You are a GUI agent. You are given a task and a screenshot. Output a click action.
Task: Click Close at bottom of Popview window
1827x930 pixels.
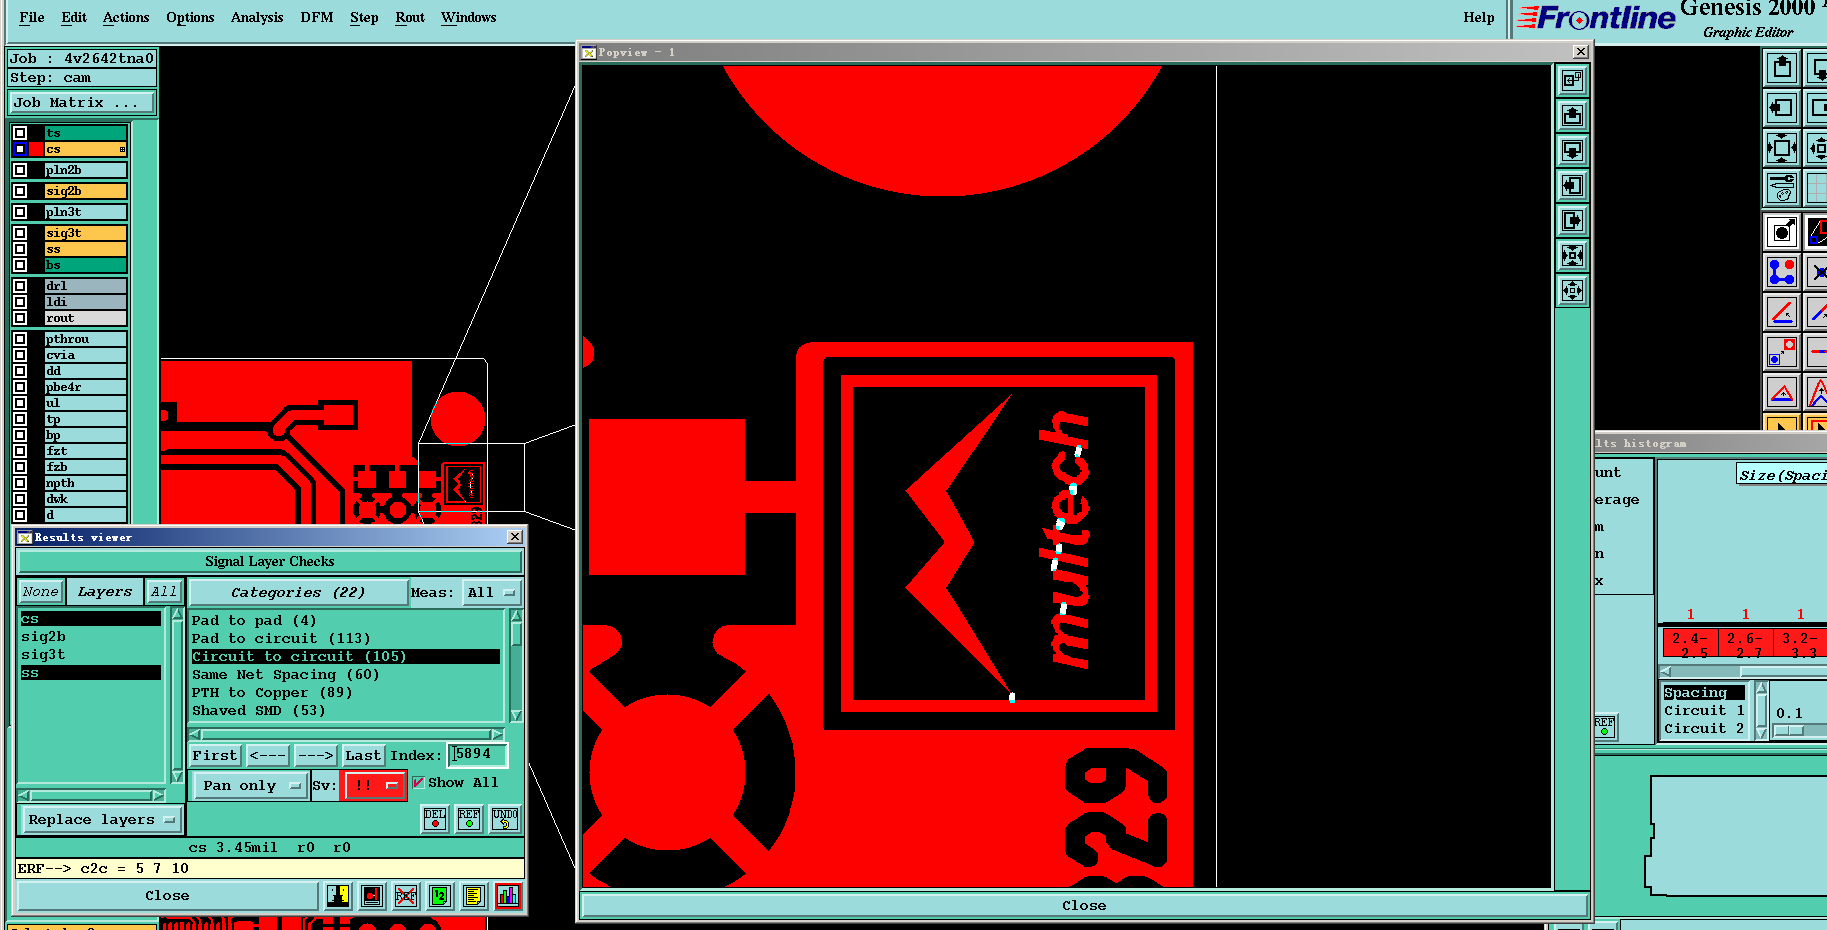(1084, 905)
